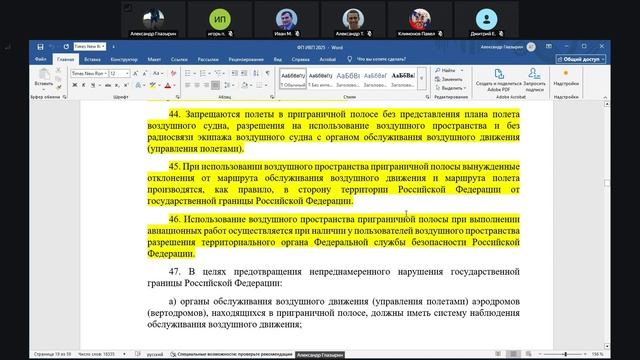Apply subscript formatting
Viewport: 640px width, 360px height.
pos(117,85)
